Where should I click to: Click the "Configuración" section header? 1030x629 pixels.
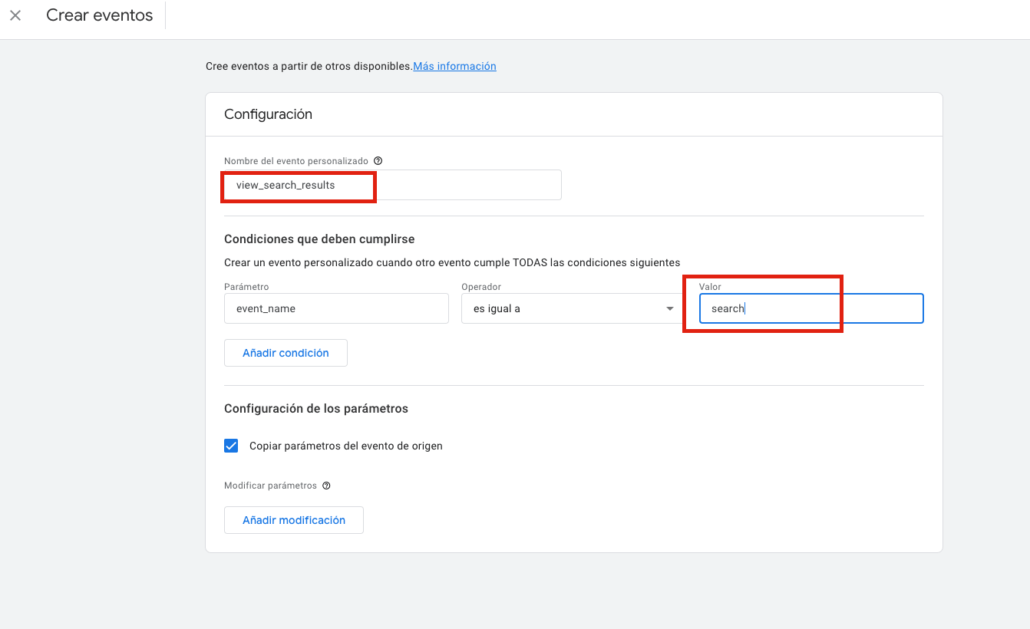[266, 114]
